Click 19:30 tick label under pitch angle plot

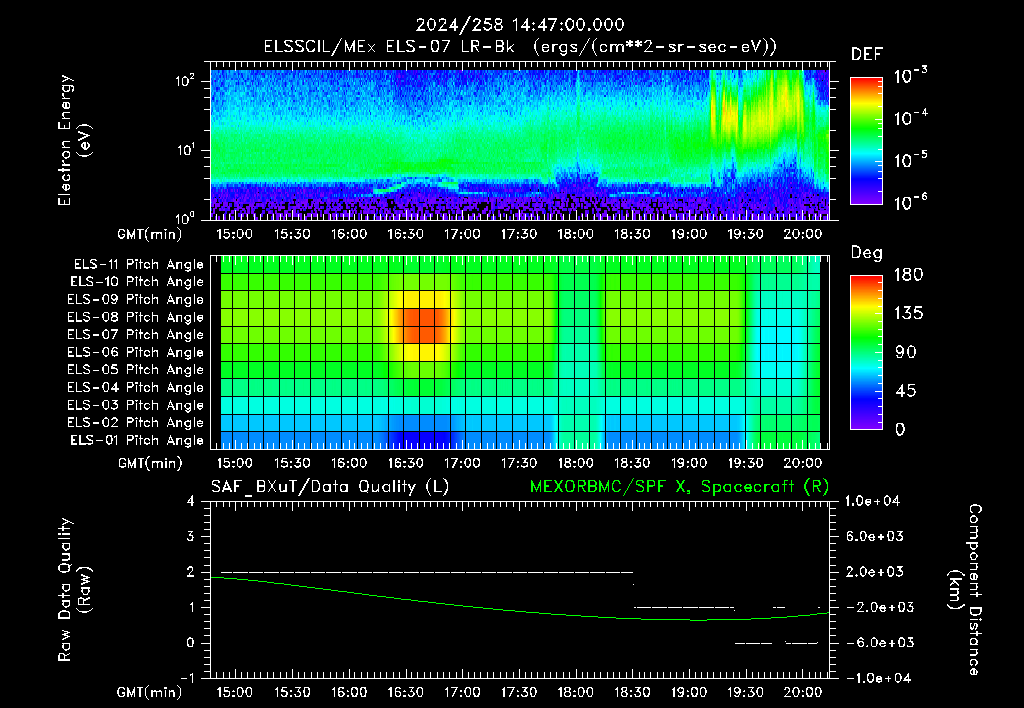pos(745,463)
